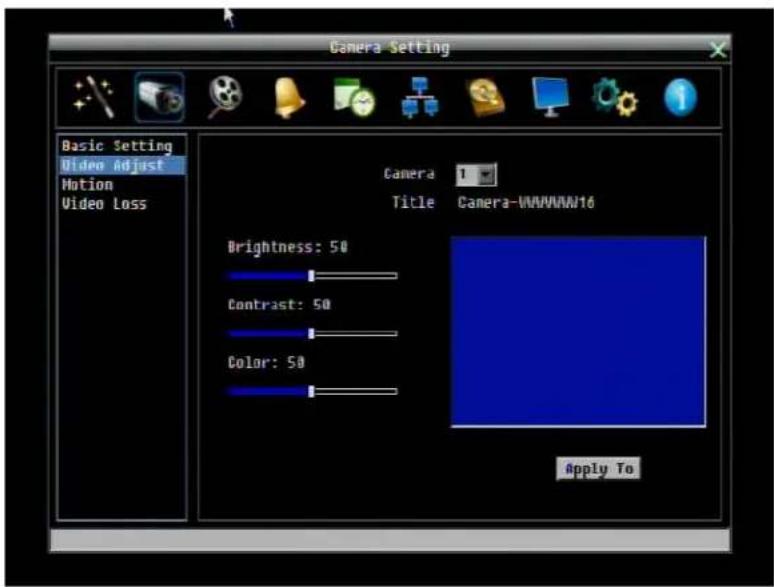Open the film reel record settings icon

tap(225, 97)
